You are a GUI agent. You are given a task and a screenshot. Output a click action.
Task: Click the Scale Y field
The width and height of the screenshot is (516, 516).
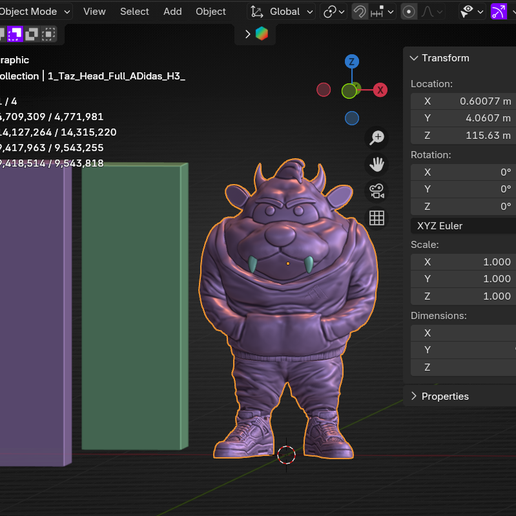pyautogui.click(x=463, y=279)
